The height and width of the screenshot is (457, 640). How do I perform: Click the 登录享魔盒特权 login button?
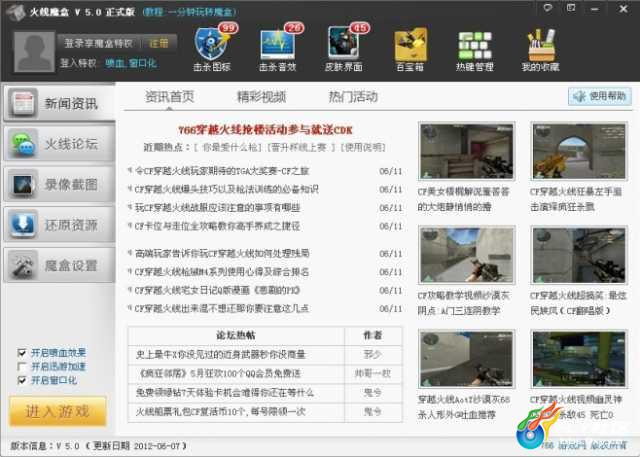click(x=98, y=43)
